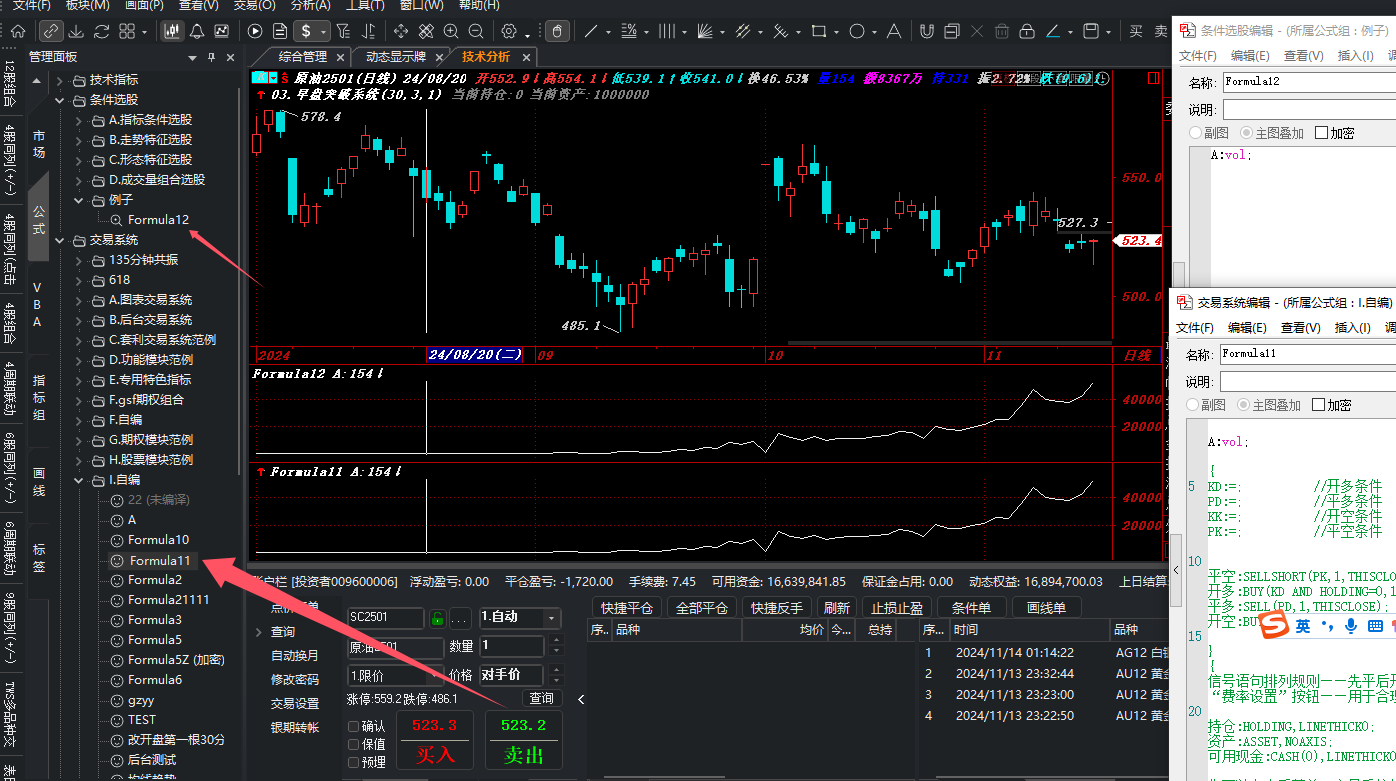Collapse the 交易系统 tree folder

tap(59, 240)
